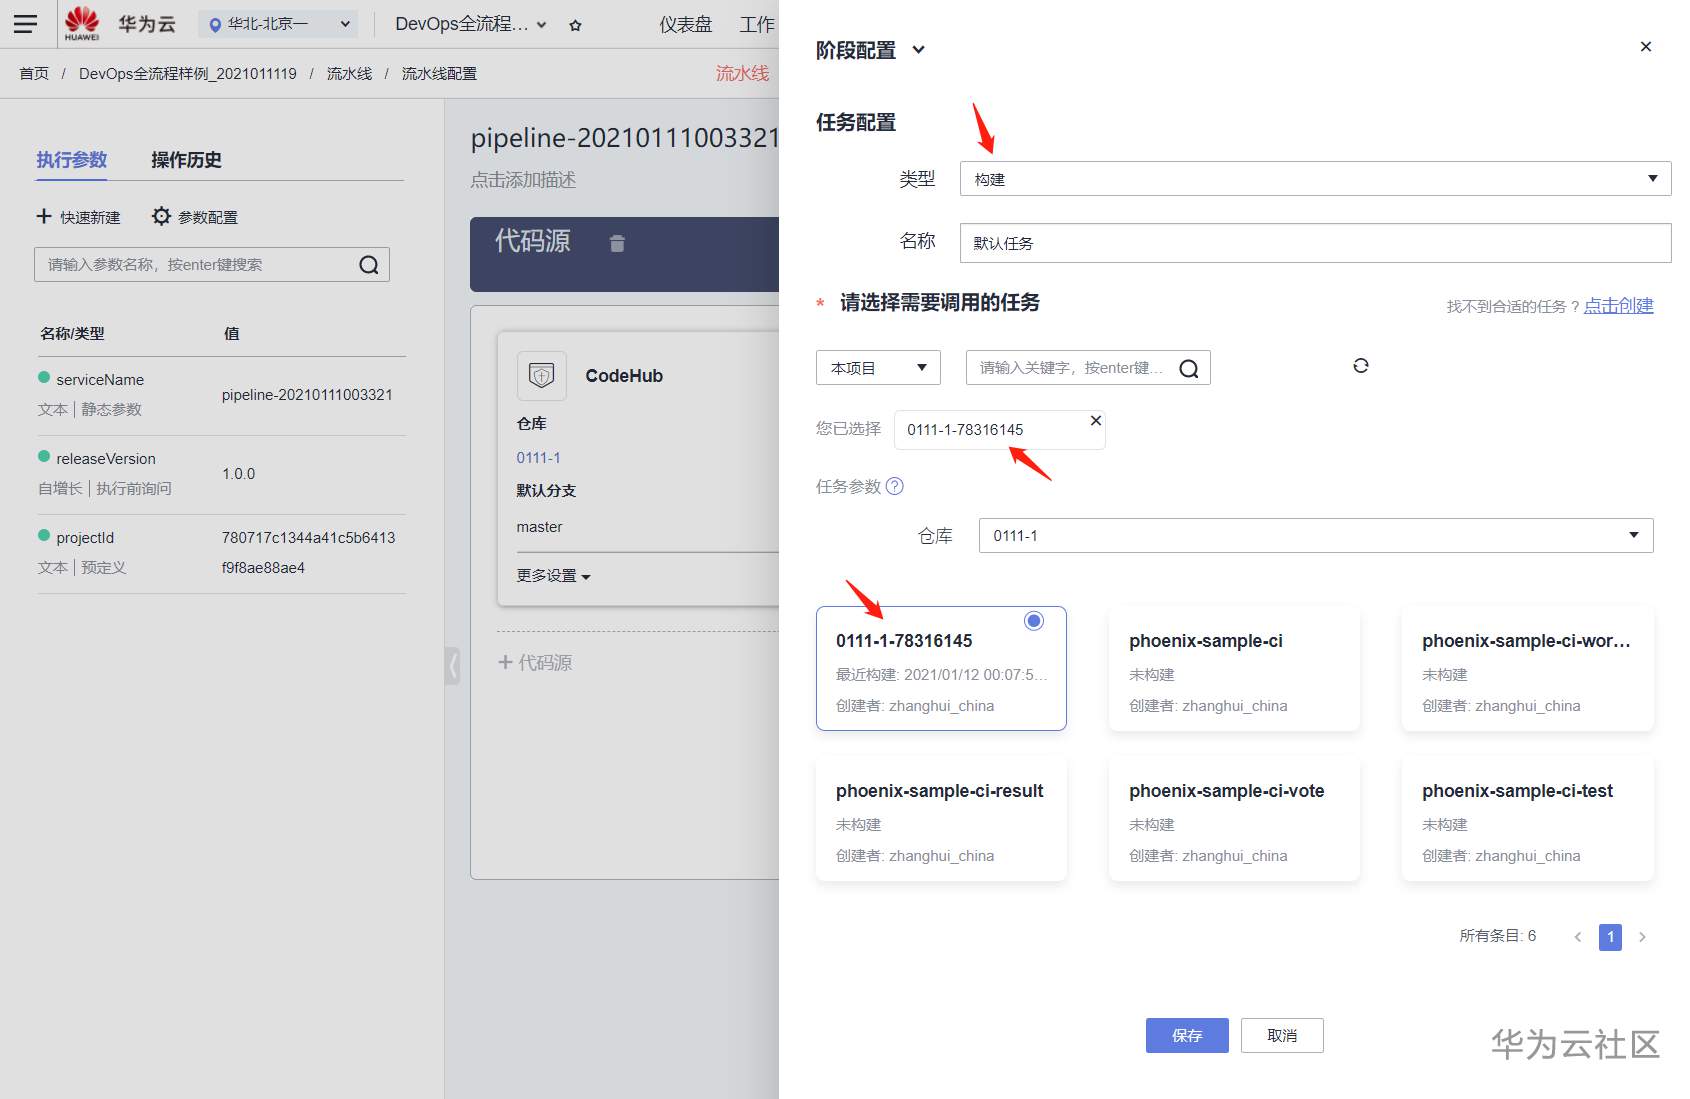Delete the 代码源 stage with the trash icon

click(617, 243)
